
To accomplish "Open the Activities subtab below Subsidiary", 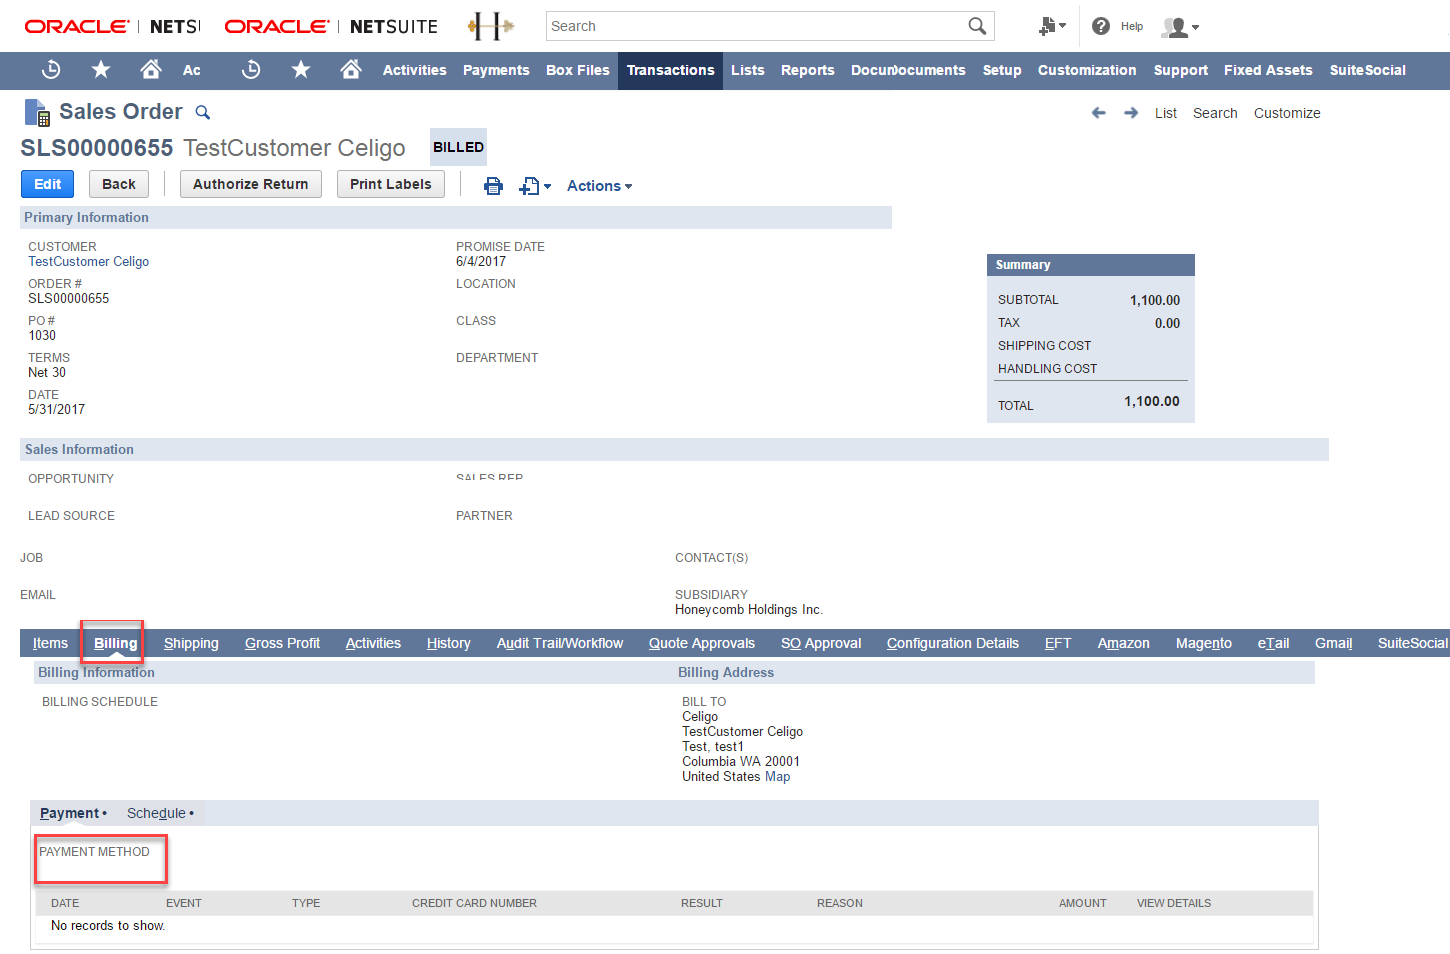I will point(373,643).
